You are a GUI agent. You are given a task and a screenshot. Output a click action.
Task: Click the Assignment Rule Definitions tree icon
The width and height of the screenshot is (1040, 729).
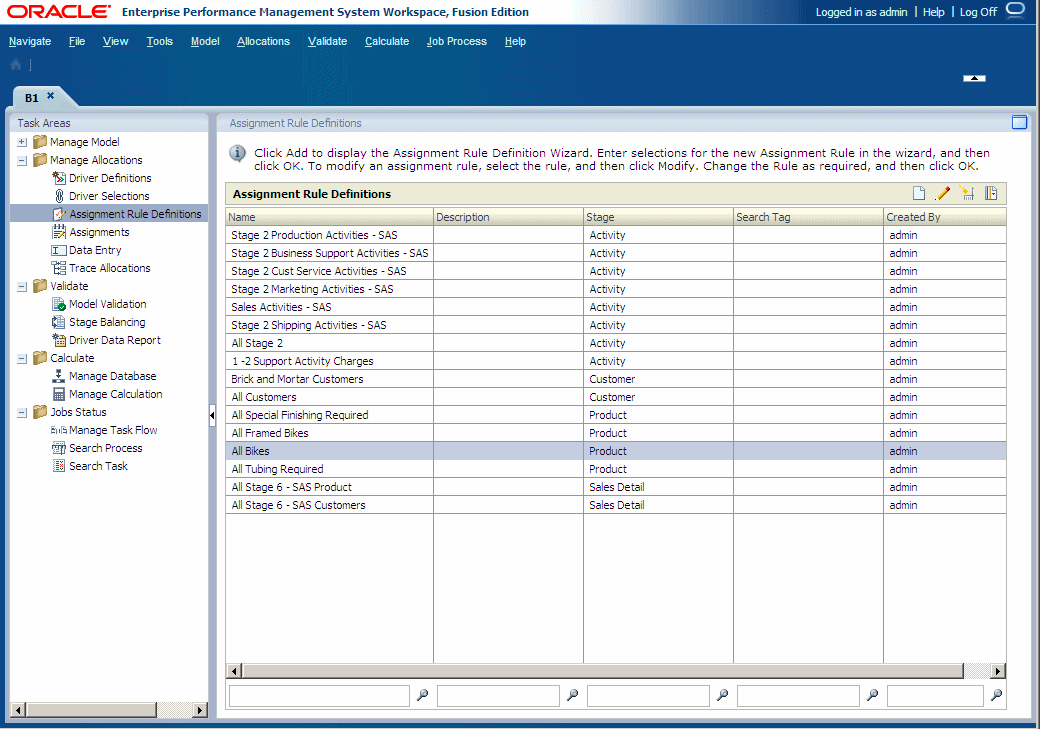pos(58,214)
